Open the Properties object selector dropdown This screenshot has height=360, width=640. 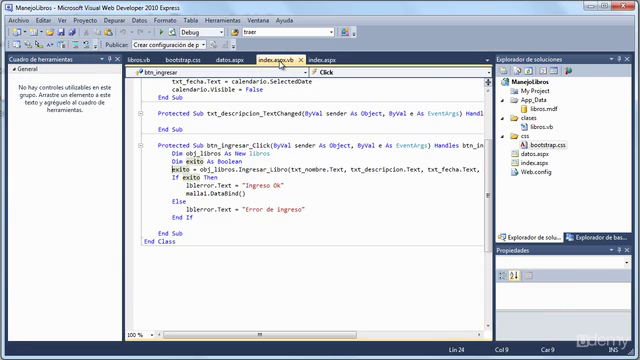pyautogui.click(x=627, y=262)
